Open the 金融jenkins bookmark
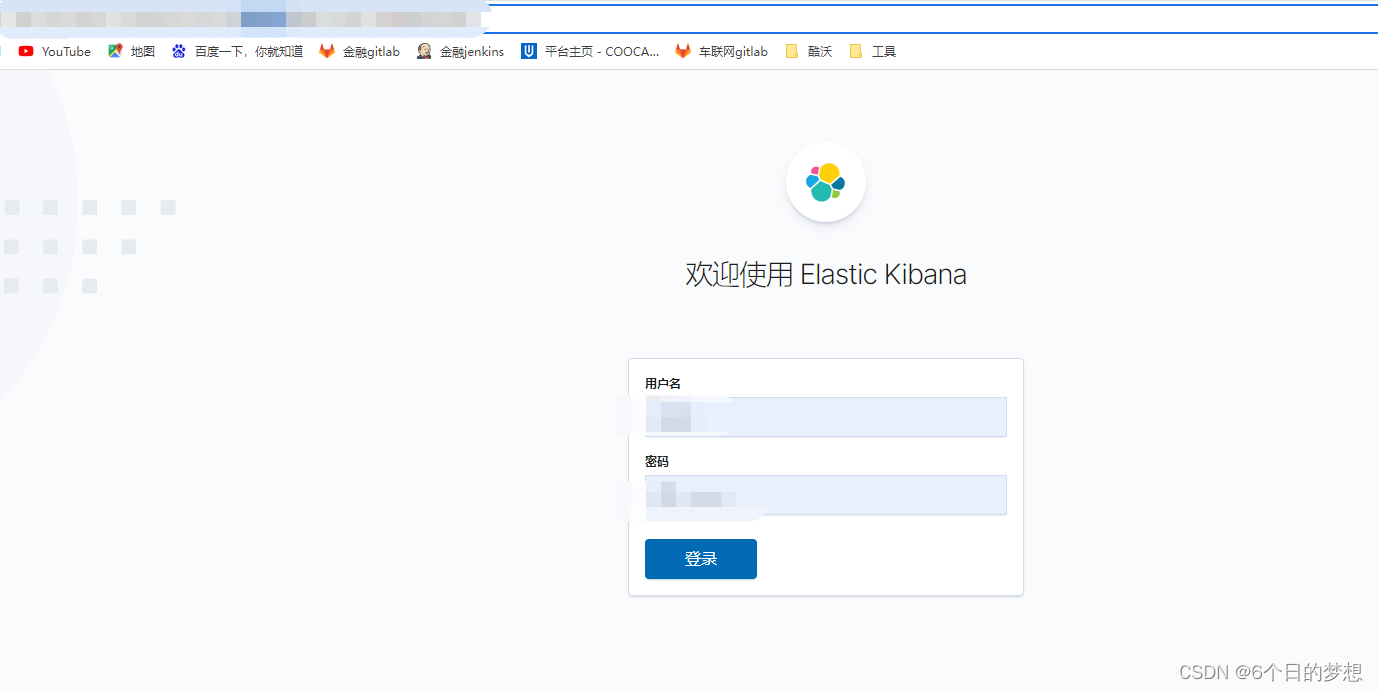The height and width of the screenshot is (691, 1378). click(x=460, y=51)
